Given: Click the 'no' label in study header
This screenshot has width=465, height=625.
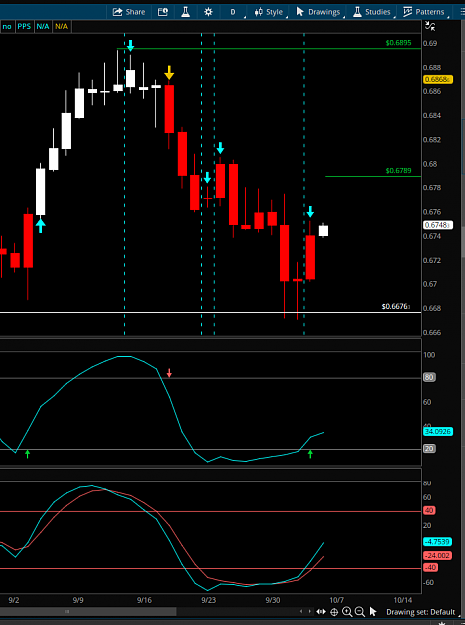Looking at the screenshot, I should (x=7, y=27).
